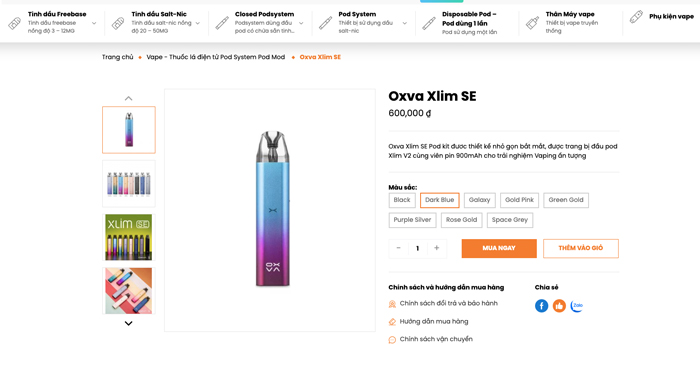
Task: Share product on Facebook icon
Action: click(541, 306)
